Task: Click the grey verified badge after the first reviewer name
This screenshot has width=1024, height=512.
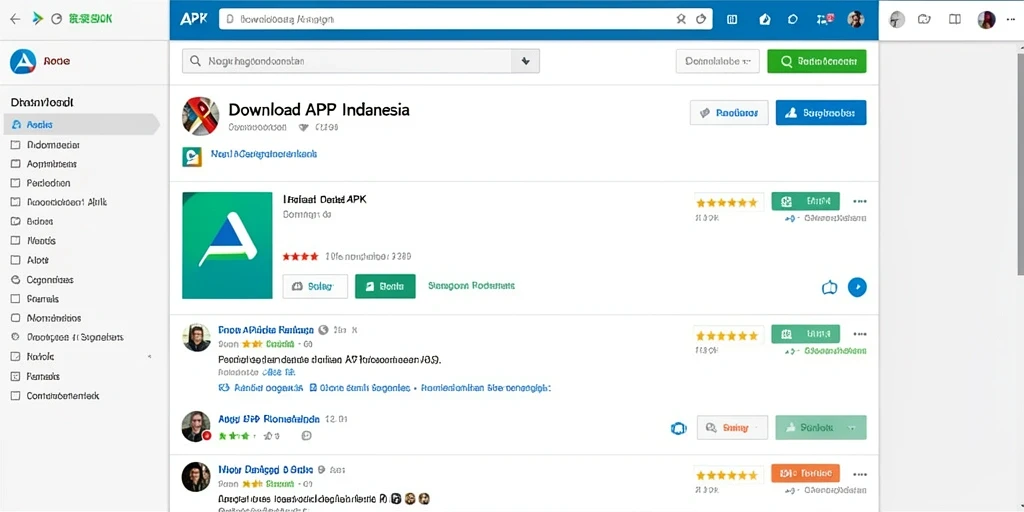Action: (x=323, y=330)
